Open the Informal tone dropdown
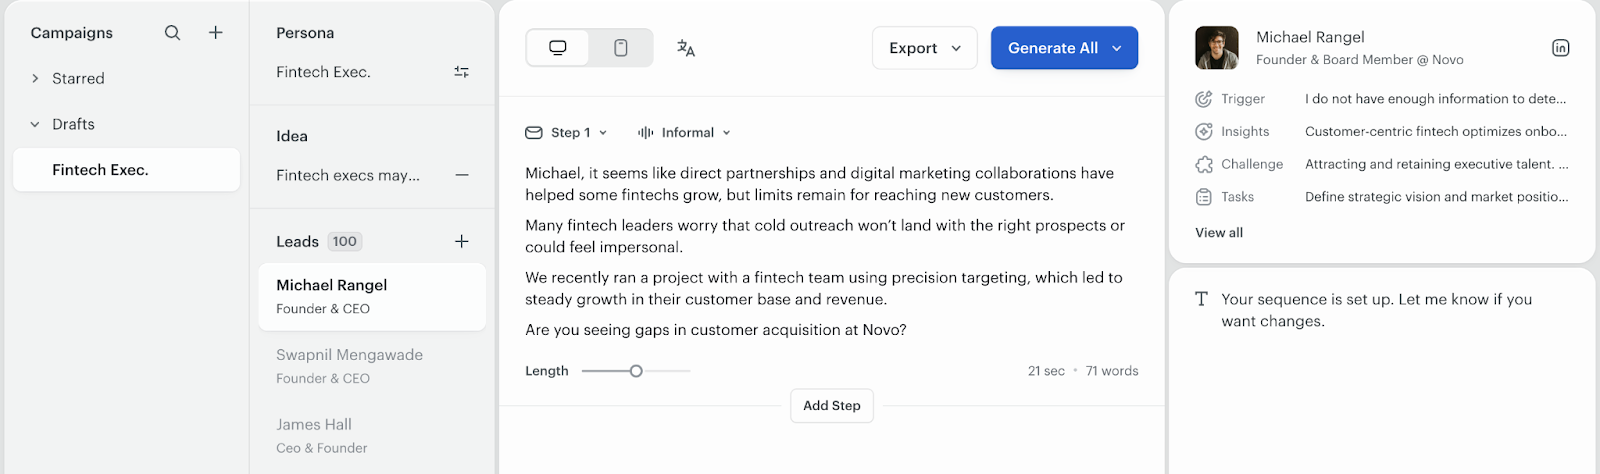Screen dimensions: 1600x474 tap(685, 132)
